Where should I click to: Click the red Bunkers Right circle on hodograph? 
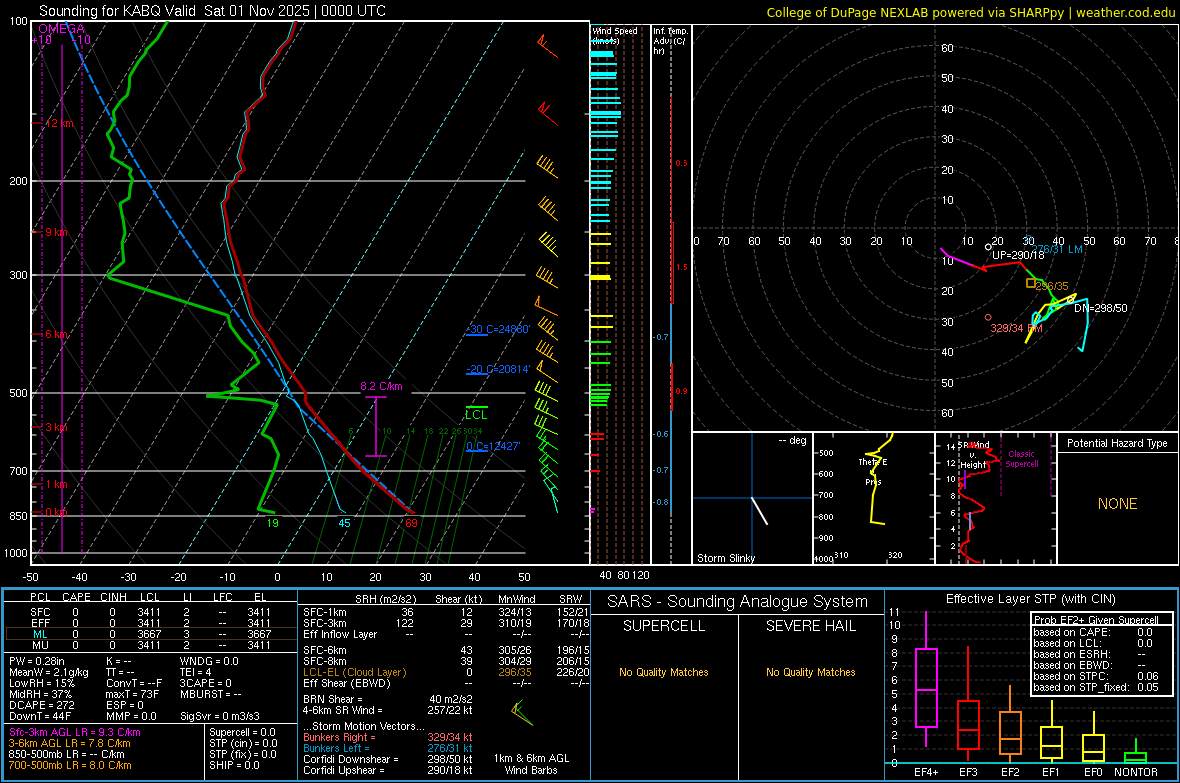[x=988, y=317]
